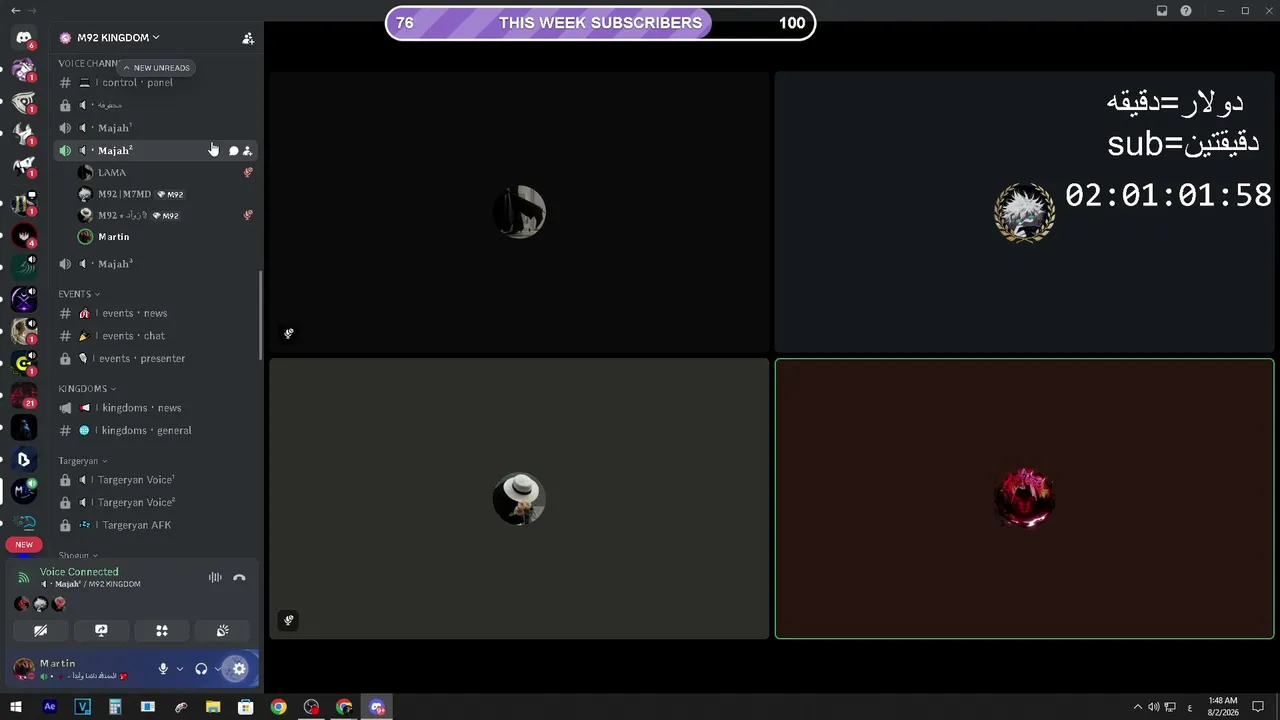Open the Targeryan AFK channel
The height and width of the screenshot is (720, 1280).
click(x=157, y=525)
